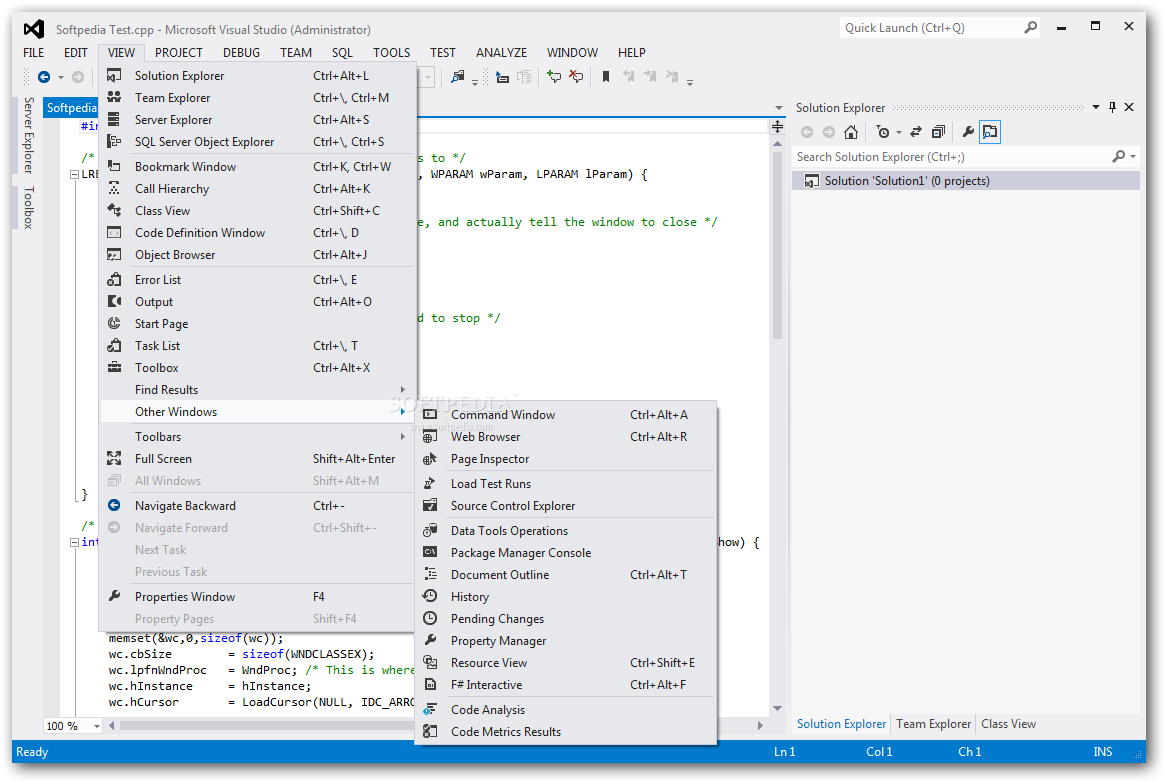Collapse the LRESULT function code block
The height and width of the screenshot is (783, 1166).
coord(74,174)
